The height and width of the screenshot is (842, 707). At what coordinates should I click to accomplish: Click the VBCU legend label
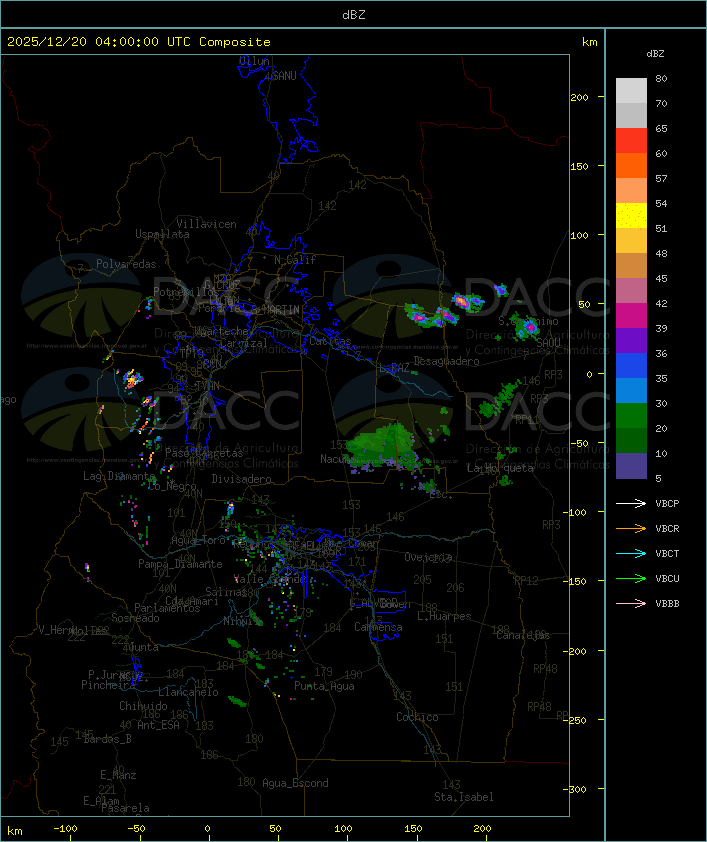667,578
